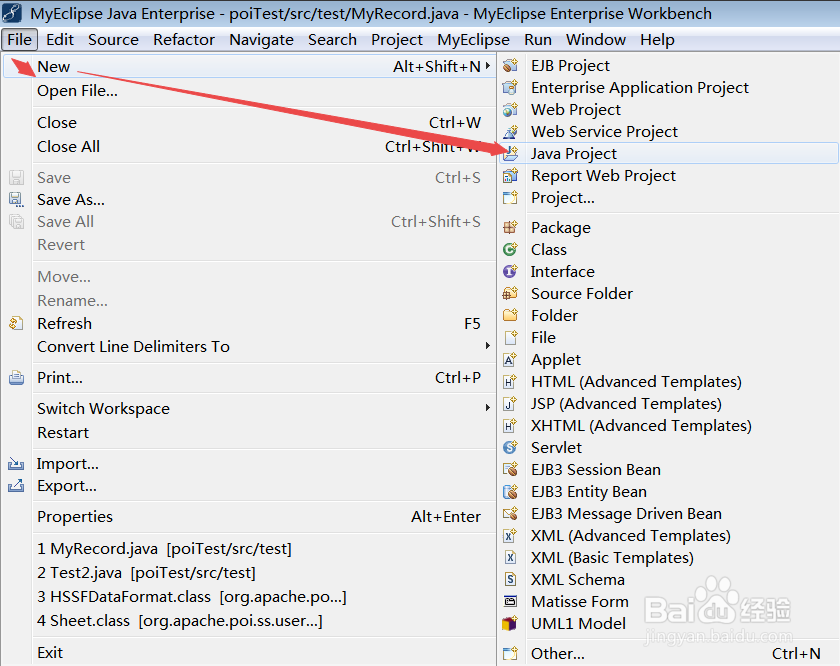Click the green Class icon
Image resolution: width=840 pixels, height=666 pixels.
tap(511, 250)
